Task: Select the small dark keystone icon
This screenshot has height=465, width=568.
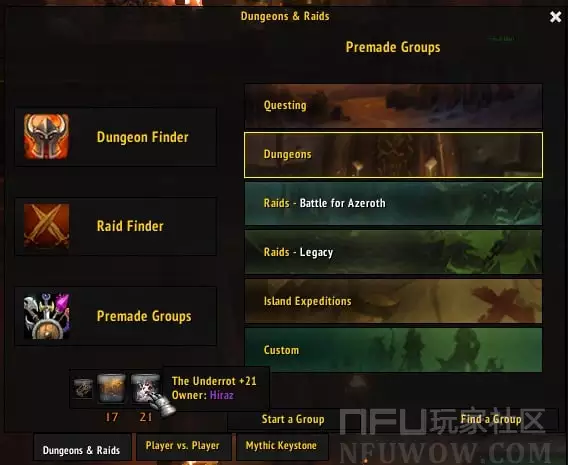Action: click(83, 388)
